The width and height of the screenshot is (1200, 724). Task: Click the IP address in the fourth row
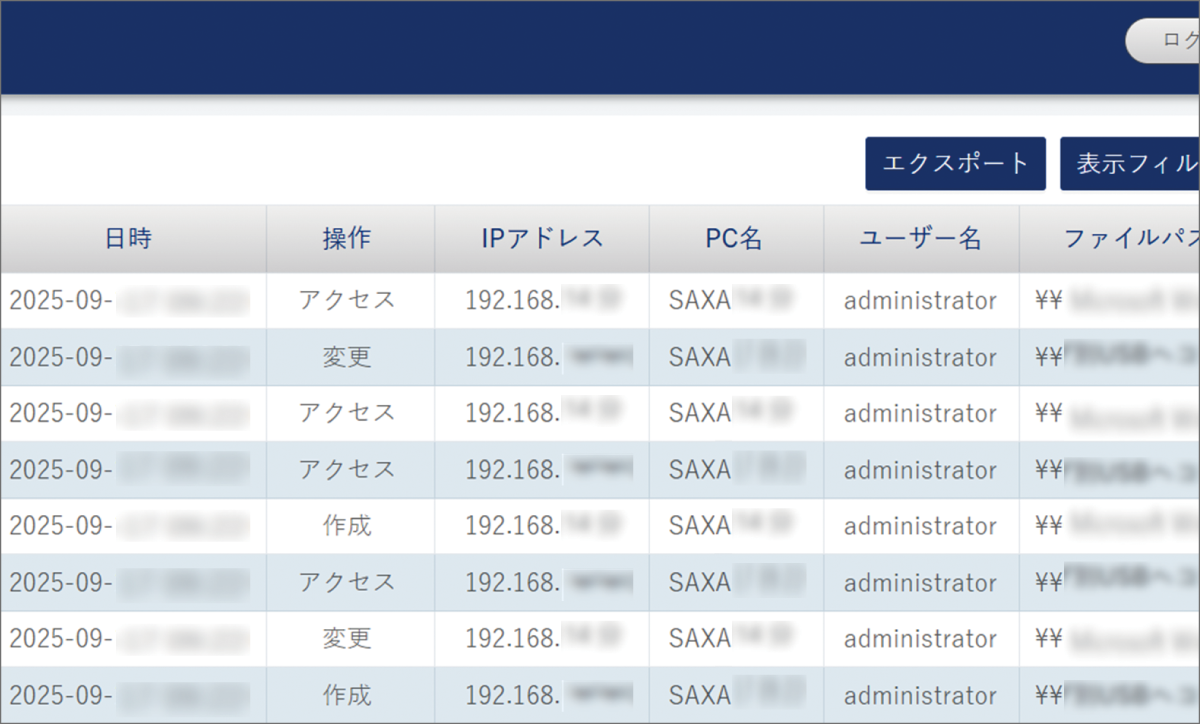click(541, 470)
